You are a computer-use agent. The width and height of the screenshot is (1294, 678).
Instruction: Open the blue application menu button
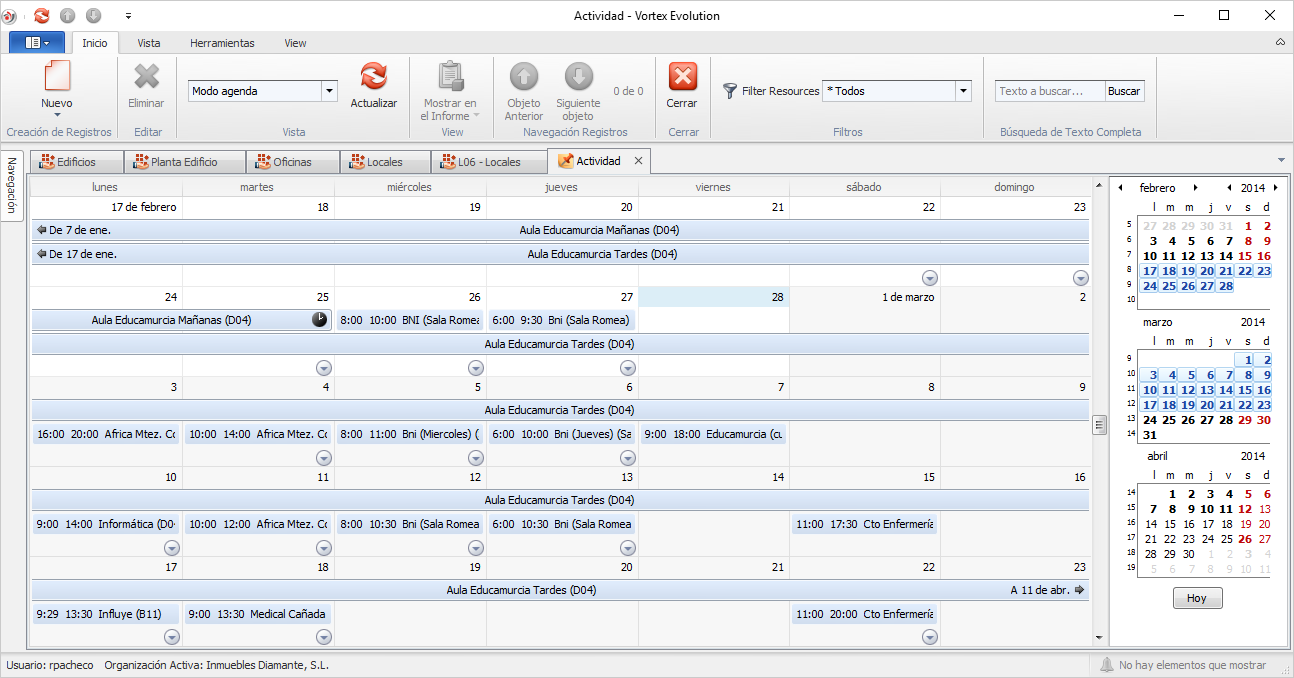point(37,43)
